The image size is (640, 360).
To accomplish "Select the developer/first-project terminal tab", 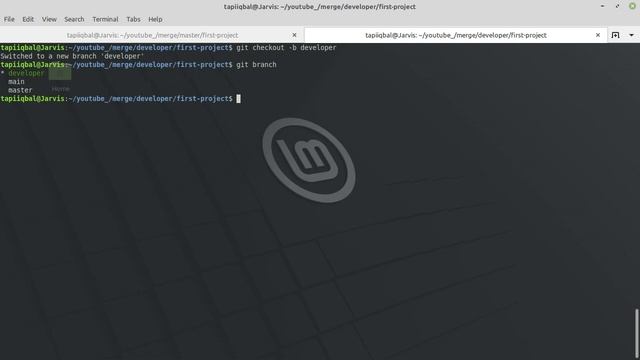I will point(456,35).
